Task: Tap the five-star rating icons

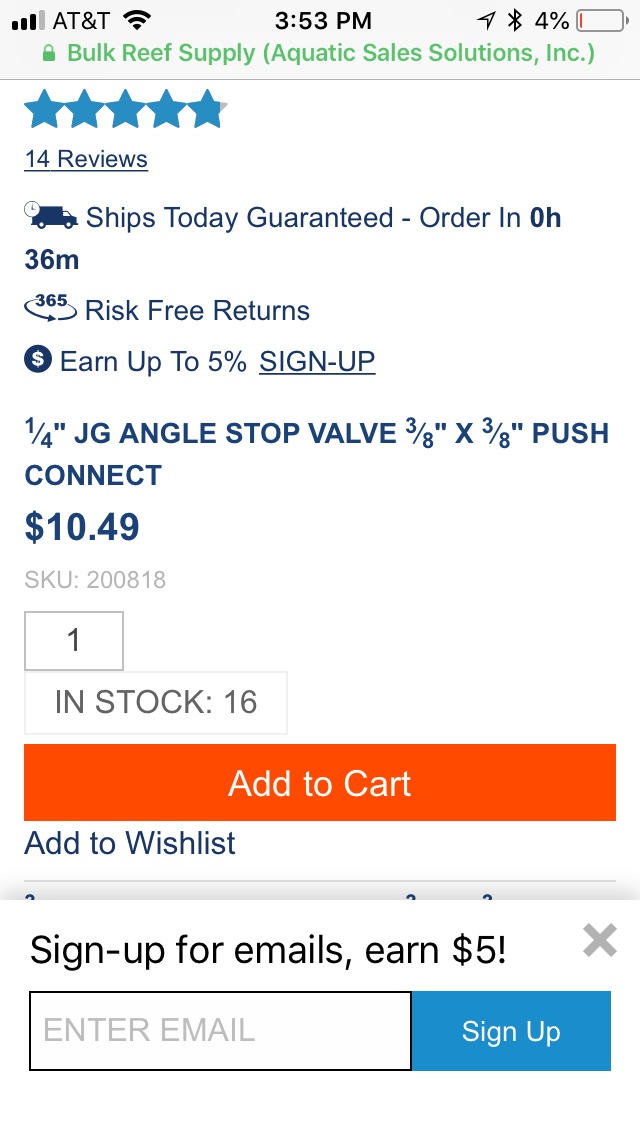Action: point(125,109)
